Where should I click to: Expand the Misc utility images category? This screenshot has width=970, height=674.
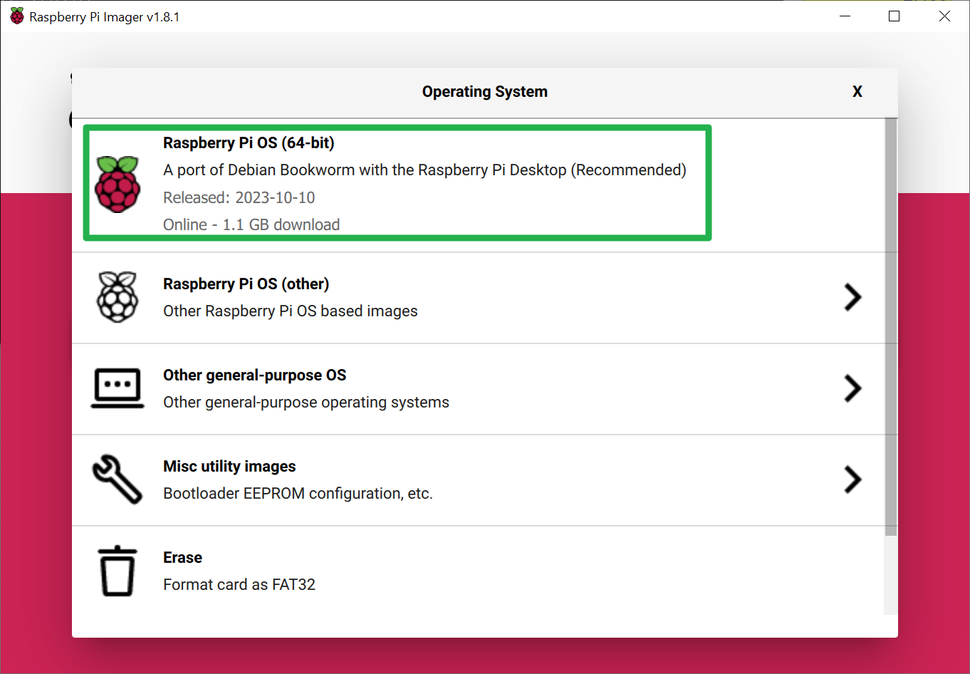pyautogui.click(x=450, y=480)
